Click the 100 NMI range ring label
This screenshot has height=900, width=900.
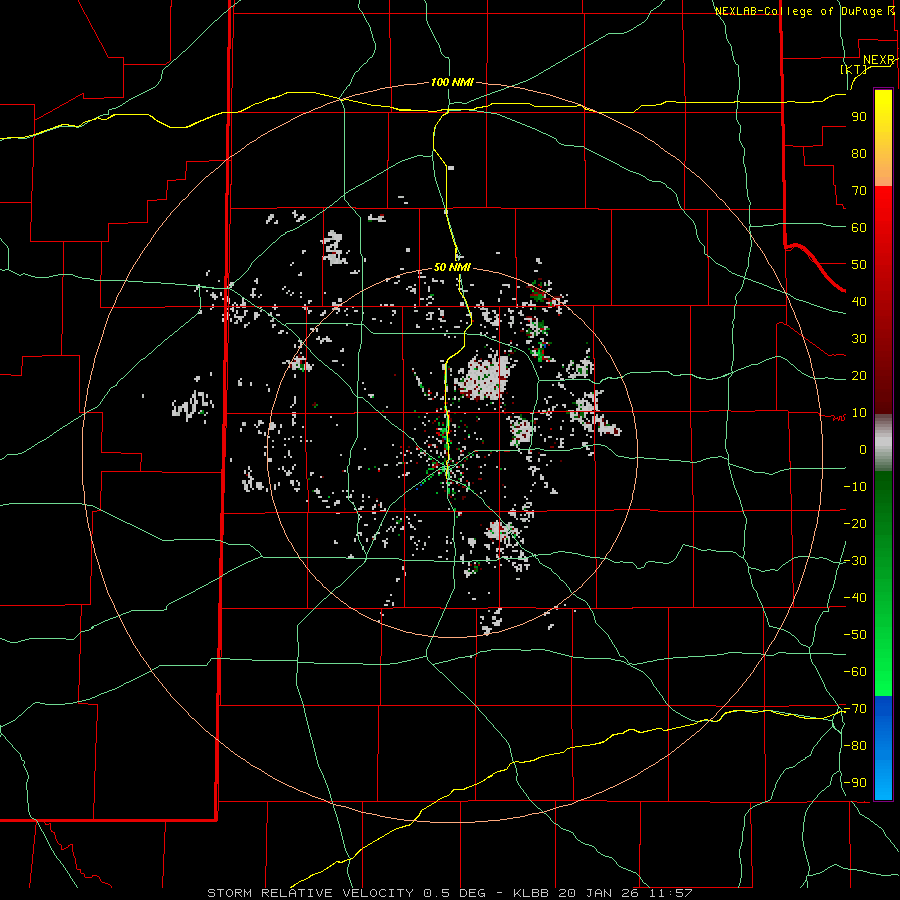tap(452, 83)
